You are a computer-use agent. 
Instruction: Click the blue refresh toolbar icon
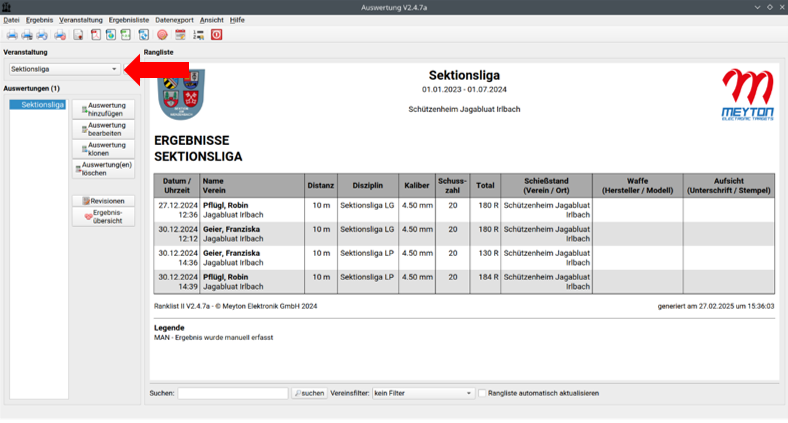[x=144, y=35]
